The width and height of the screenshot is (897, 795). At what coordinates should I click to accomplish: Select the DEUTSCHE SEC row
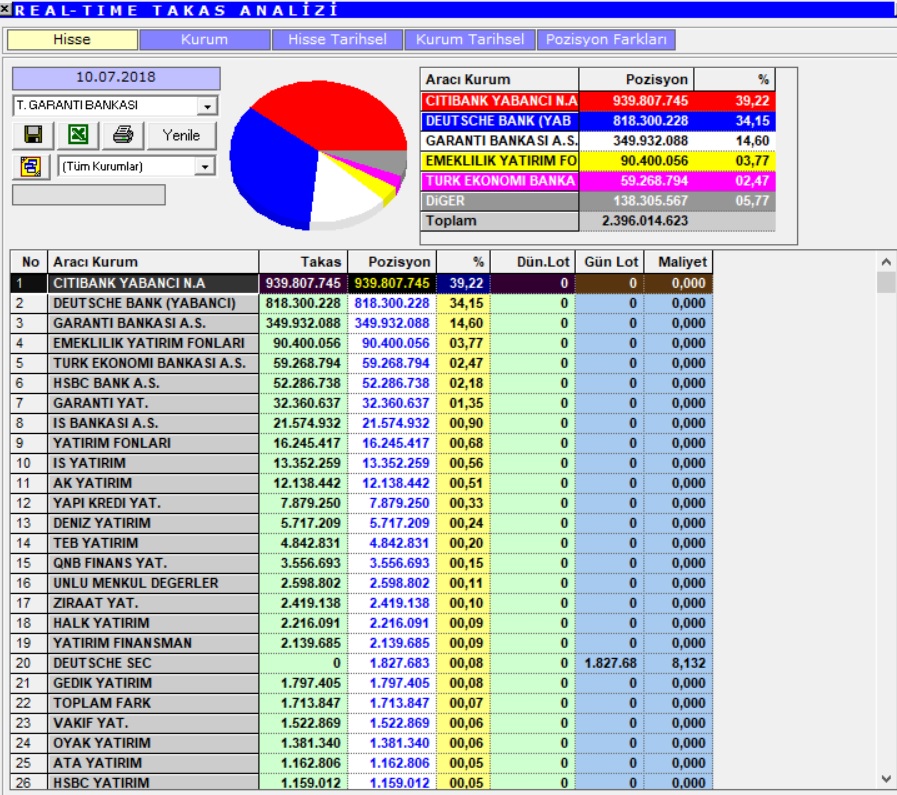click(x=362, y=663)
